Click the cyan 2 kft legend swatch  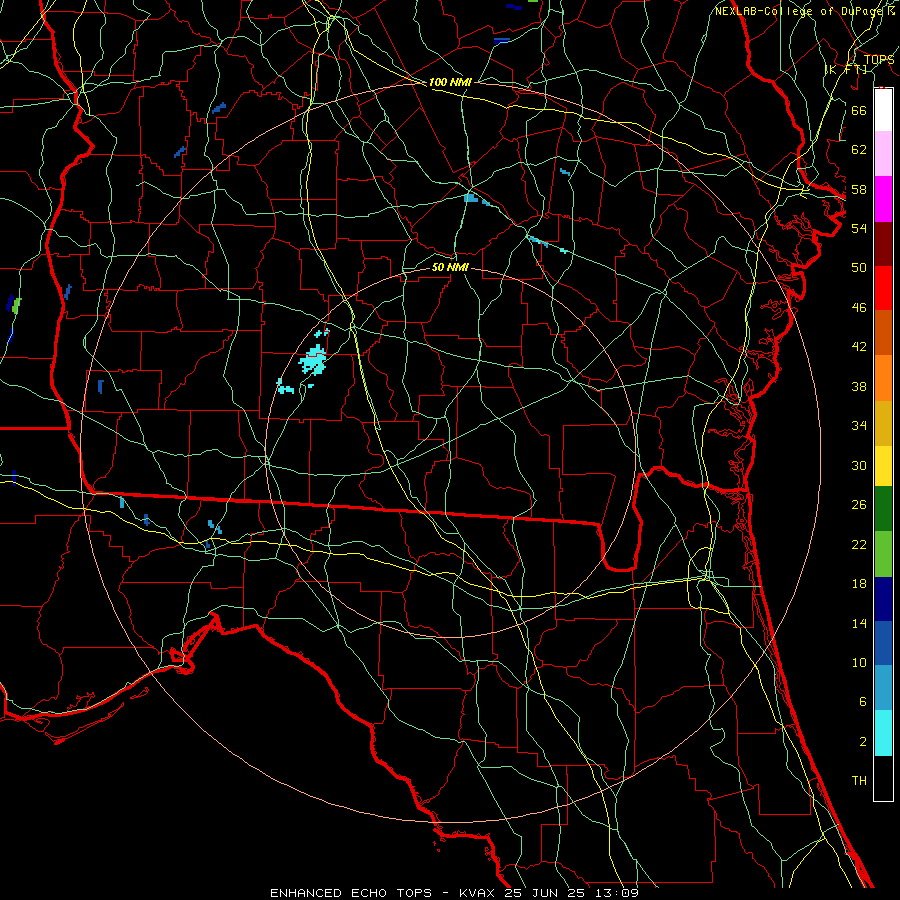pos(883,733)
